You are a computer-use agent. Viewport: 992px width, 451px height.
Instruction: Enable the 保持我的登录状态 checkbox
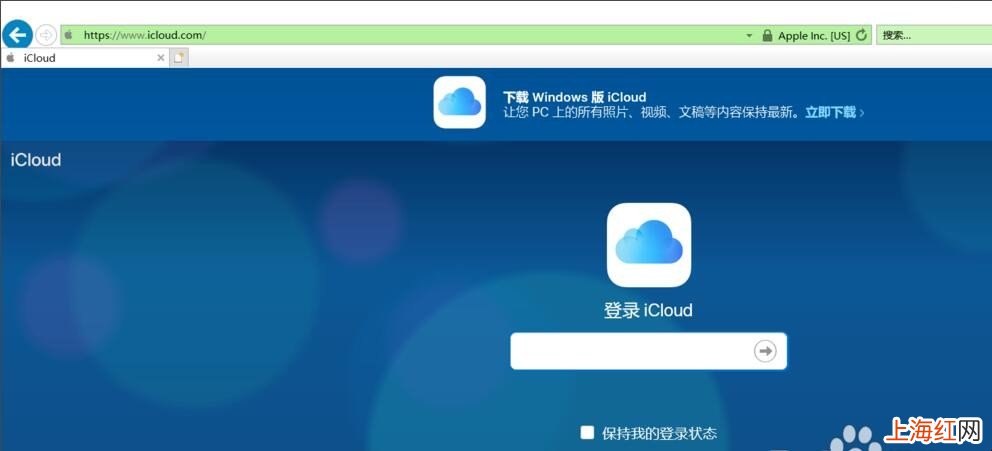click(x=587, y=433)
